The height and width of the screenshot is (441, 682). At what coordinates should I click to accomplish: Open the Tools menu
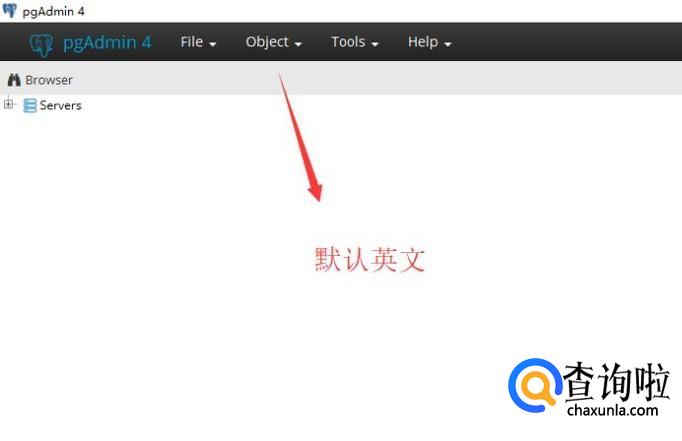coord(354,42)
